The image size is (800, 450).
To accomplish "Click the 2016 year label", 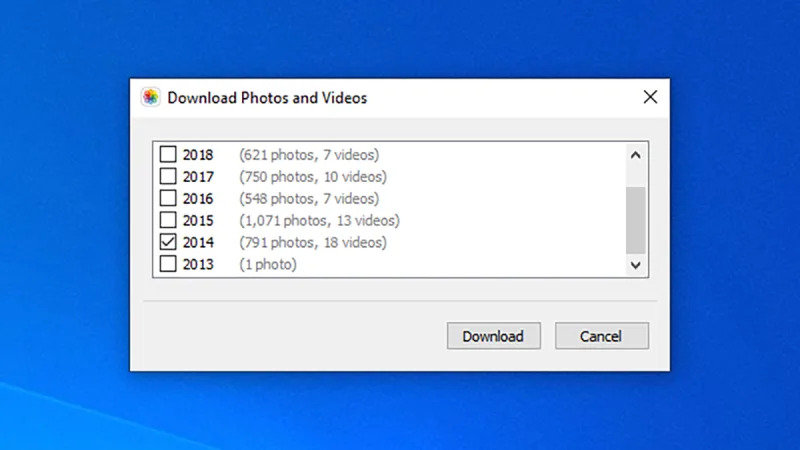I will point(198,198).
